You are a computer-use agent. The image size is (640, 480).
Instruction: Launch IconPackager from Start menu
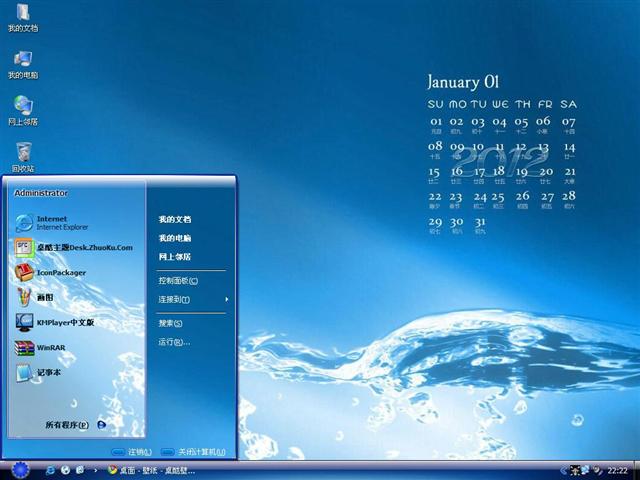[50, 273]
